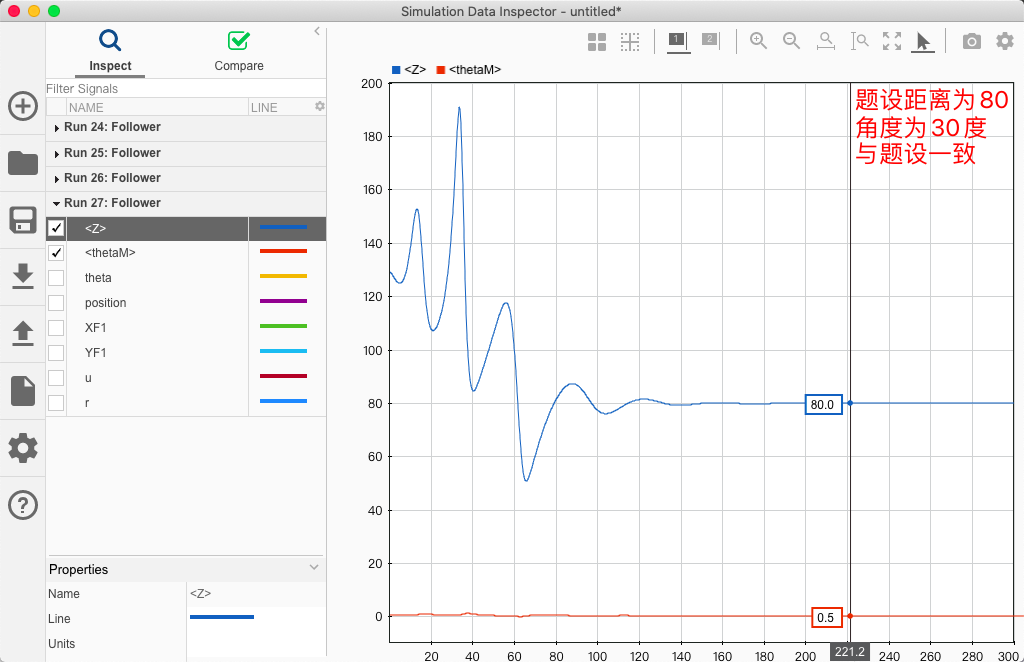Screen dimensions: 1024x662
Task: Activate zoom in time icon
Action: click(x=825, y=41)
